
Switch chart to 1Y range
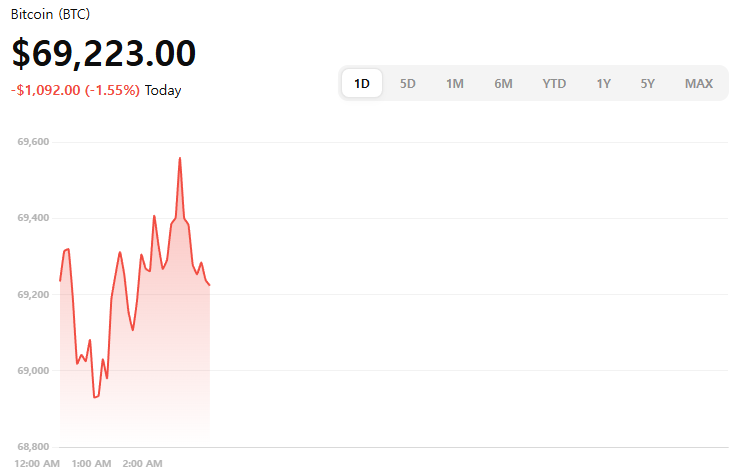[604, 84]
